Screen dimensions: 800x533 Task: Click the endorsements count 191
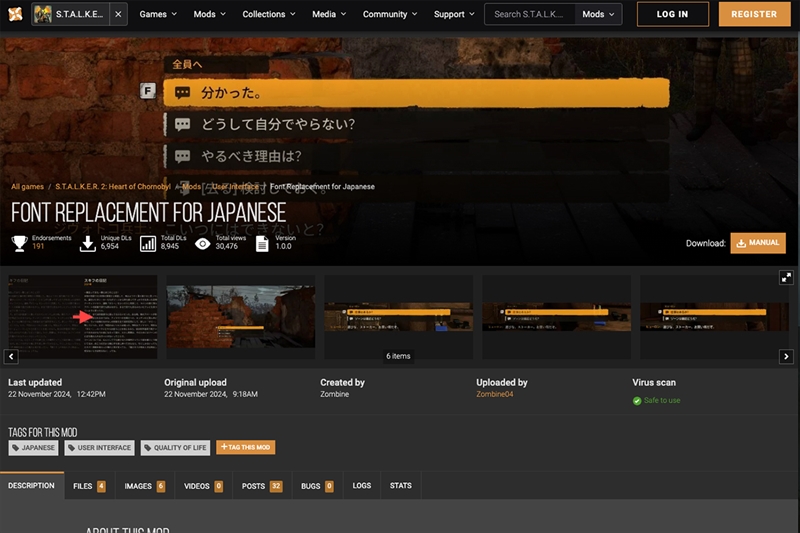coord(38,246)
